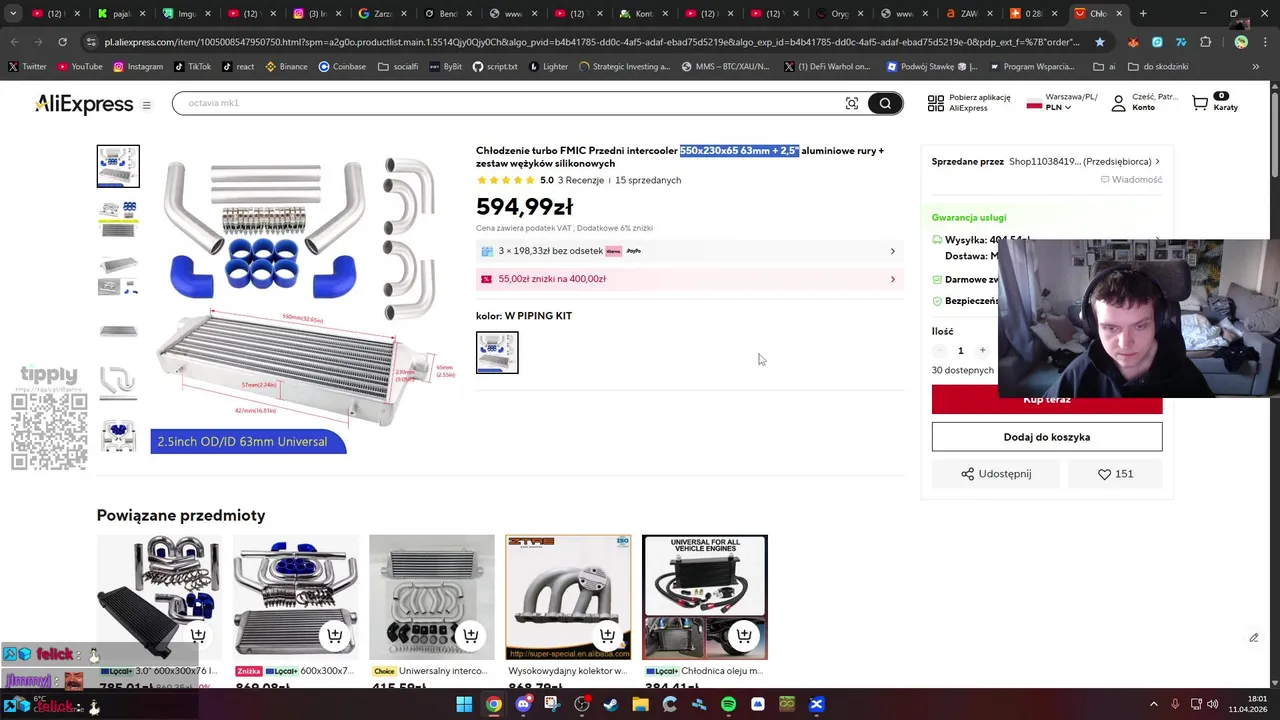Image resolution: width=1280 pixels, height=720 pixels.
Task: Click the 15 sprzedanych text
Action: 648,181
